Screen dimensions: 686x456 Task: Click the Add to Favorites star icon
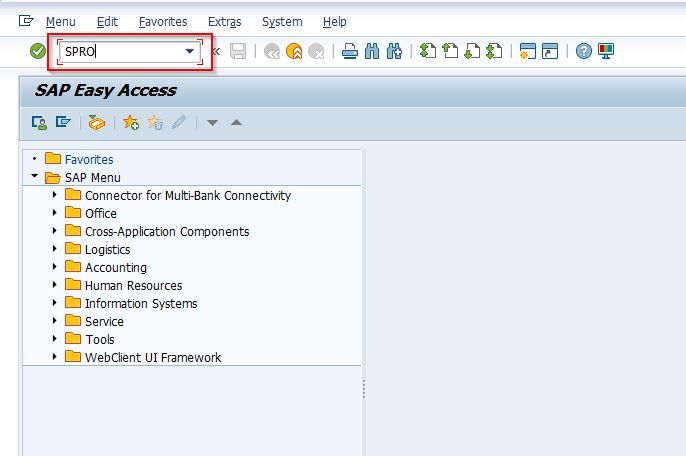click(131, 122)
